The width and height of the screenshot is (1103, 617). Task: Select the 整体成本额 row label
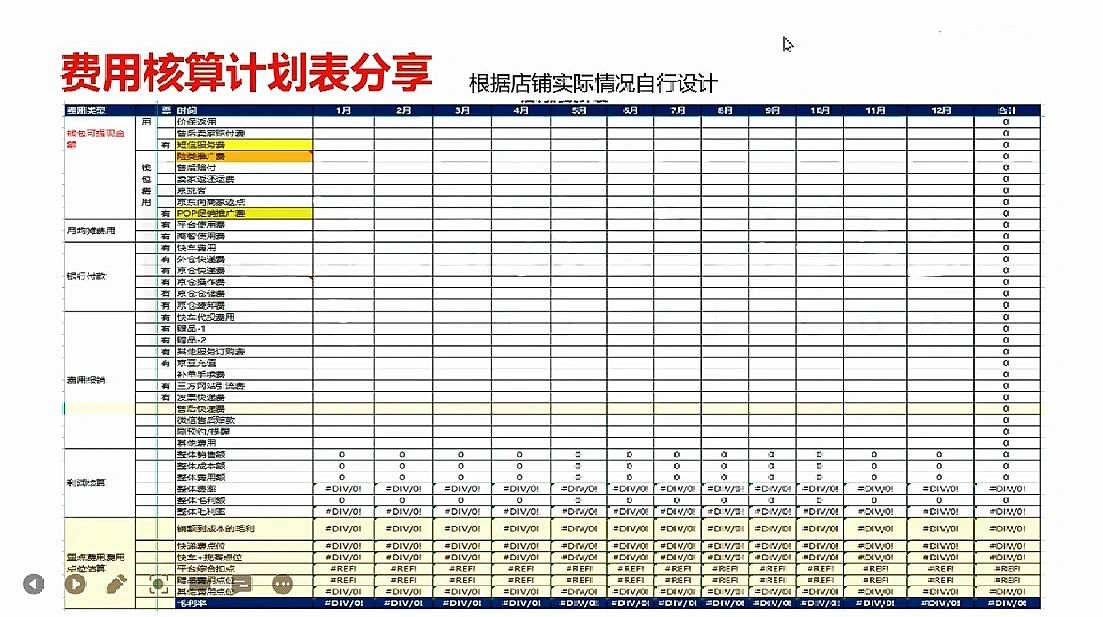tap(200, 466)
